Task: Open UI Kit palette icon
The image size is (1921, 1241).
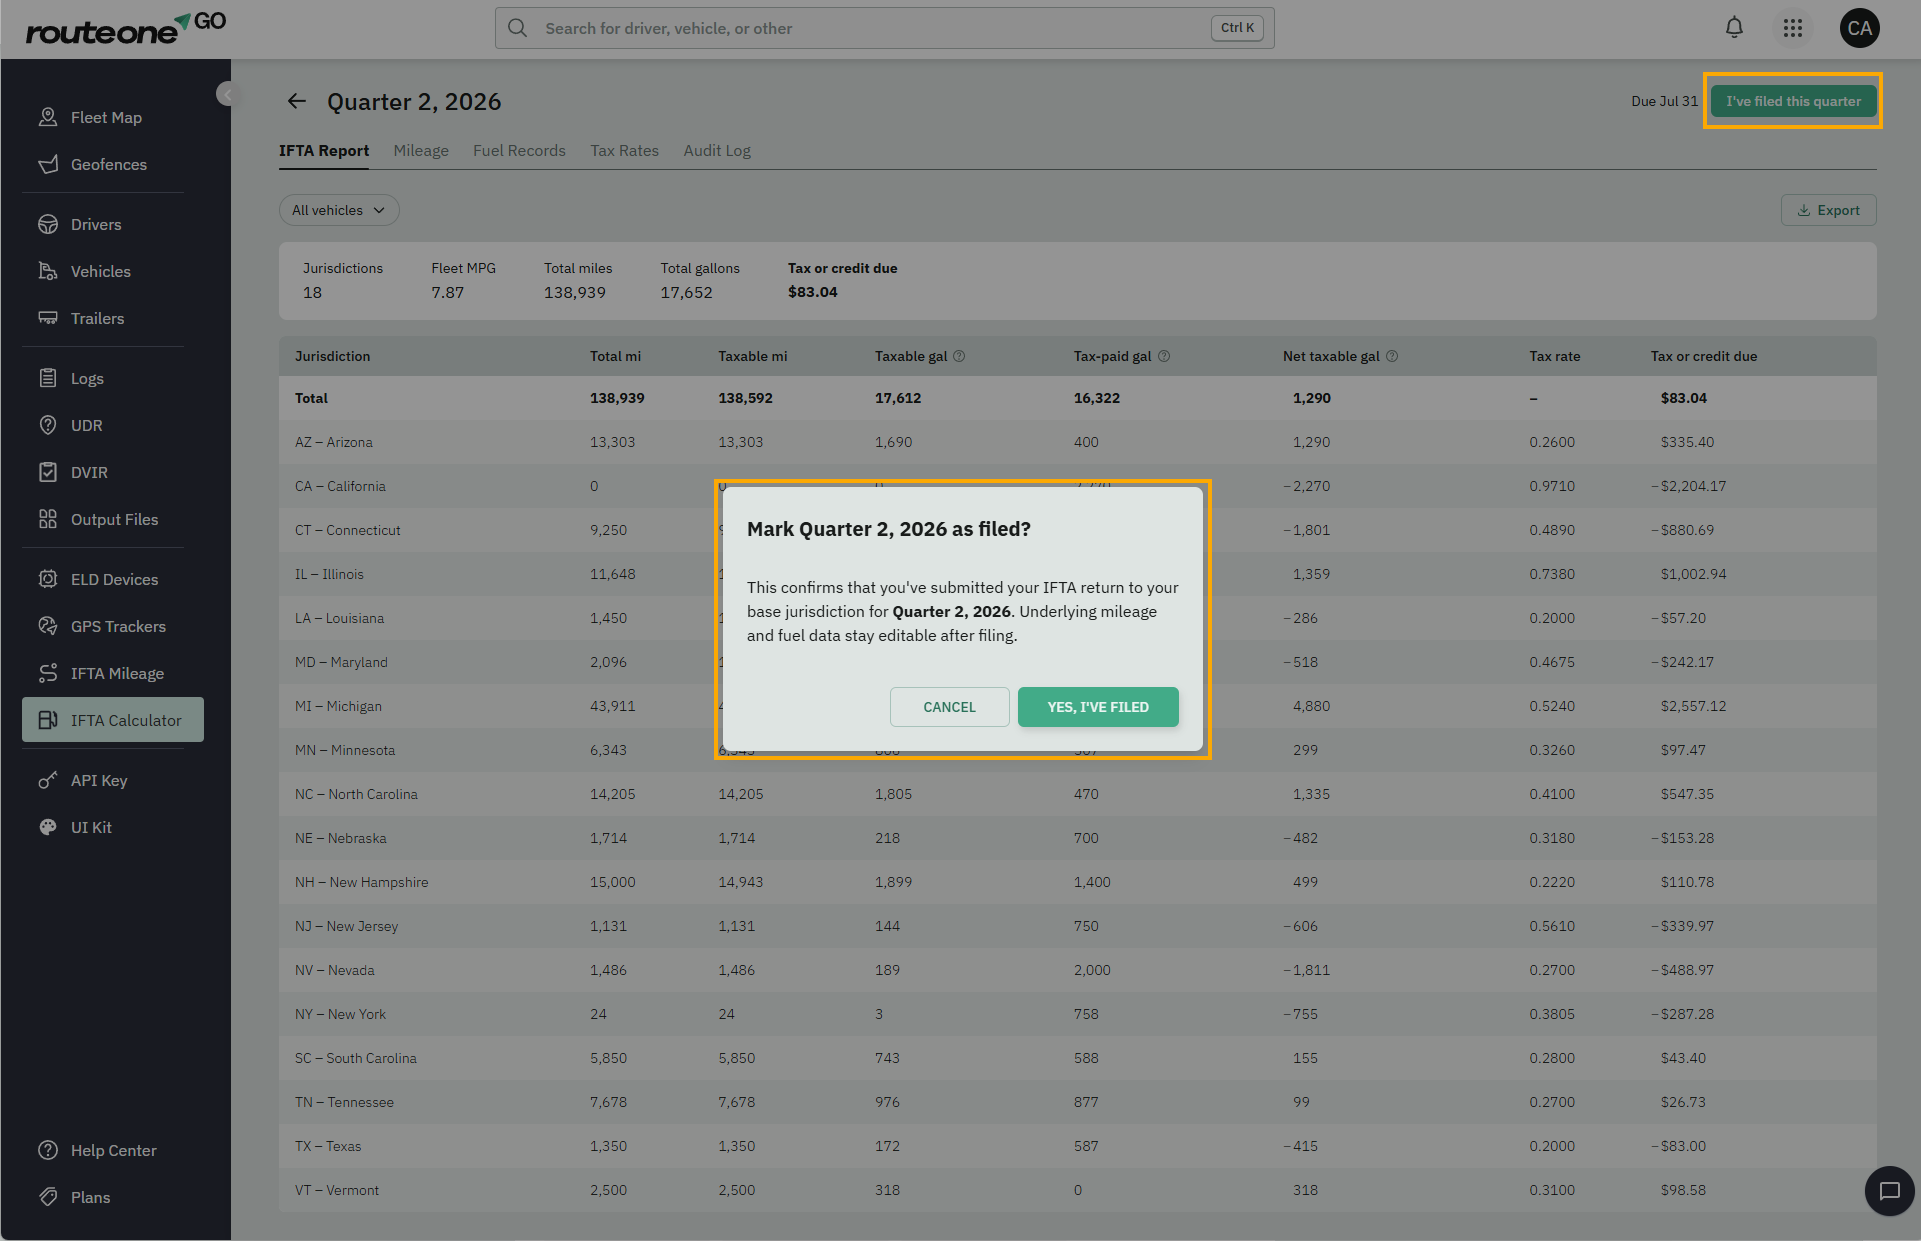Action: tap(48, 827)
